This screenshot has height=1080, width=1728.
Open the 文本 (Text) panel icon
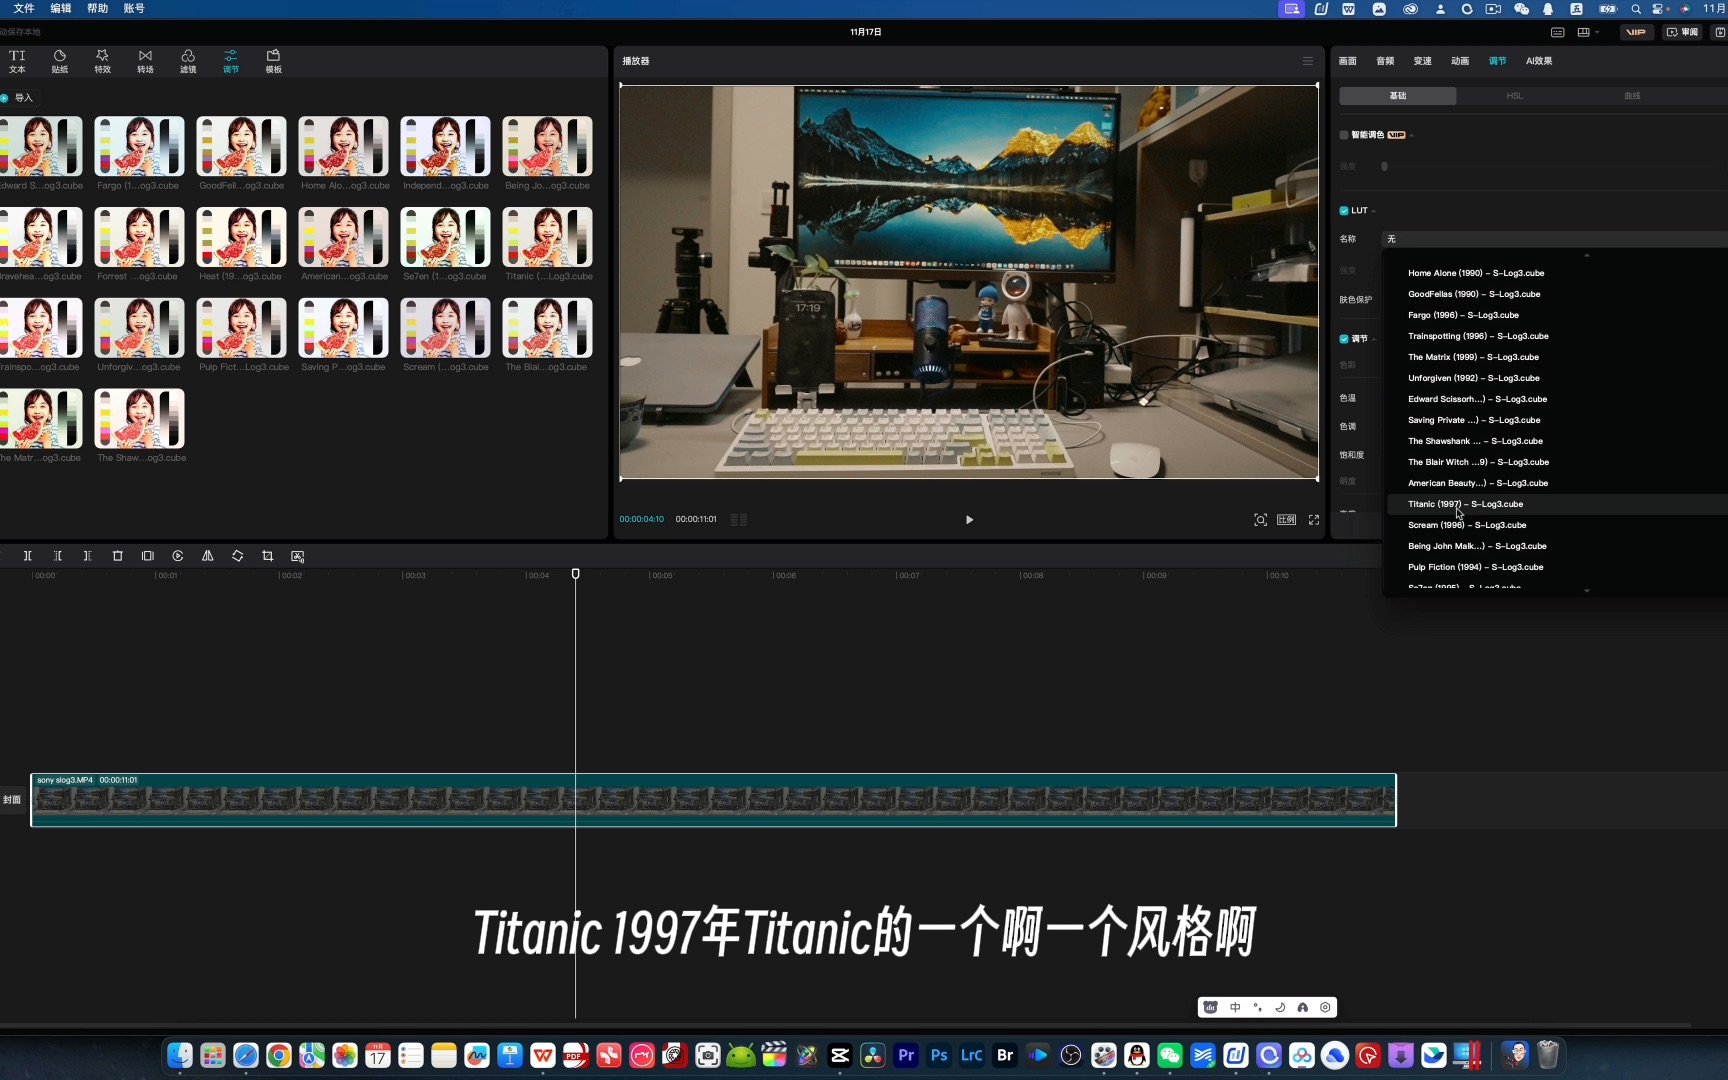[x=17, y=61]
